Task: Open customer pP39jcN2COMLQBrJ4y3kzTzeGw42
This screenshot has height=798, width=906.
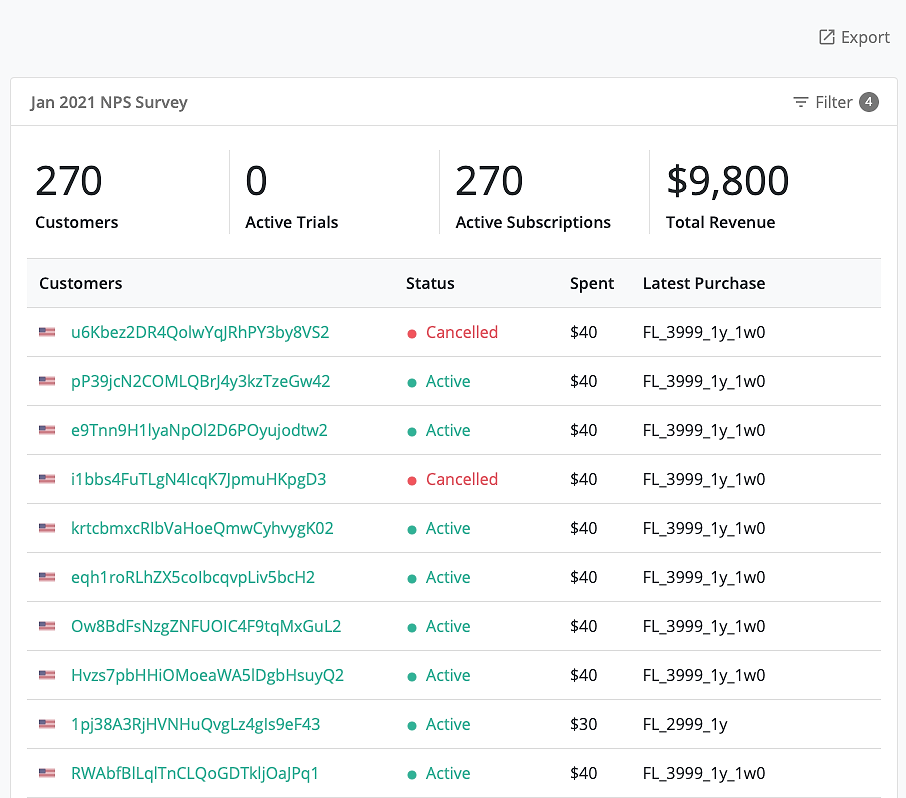Action: (x=200, y=381)
